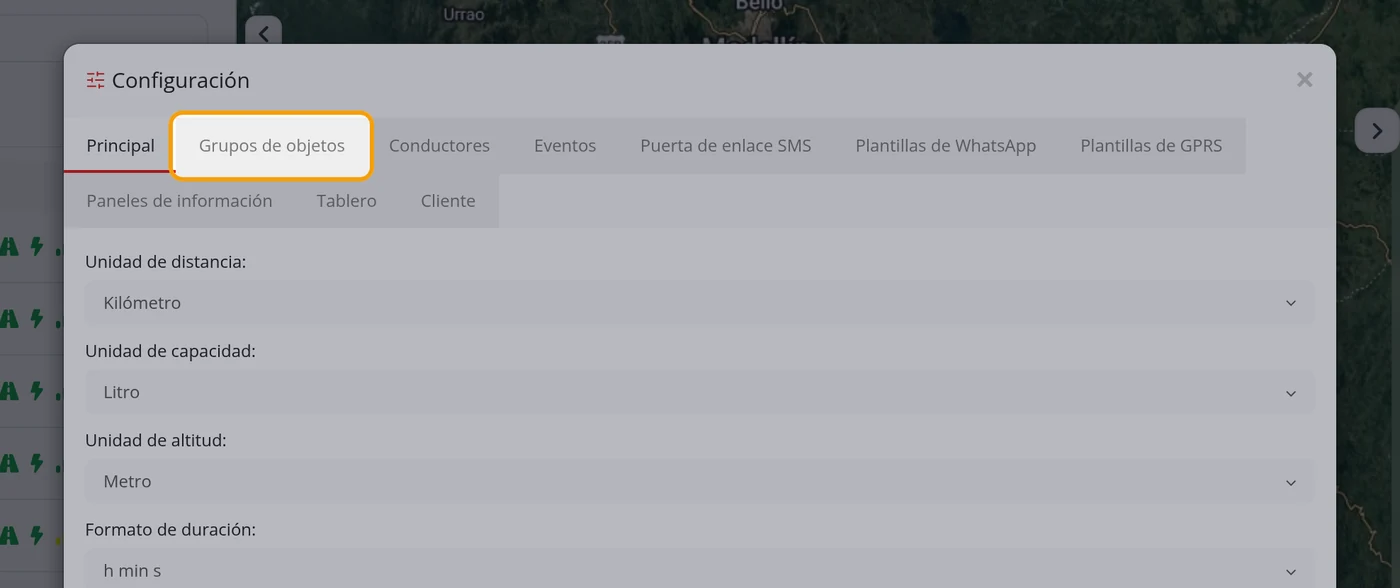Image resolution: width=1400 pixels, height=588 pixels.
Task: Switch to Plantillas de WhatsApp tab
Action: (x=946, y=146)
